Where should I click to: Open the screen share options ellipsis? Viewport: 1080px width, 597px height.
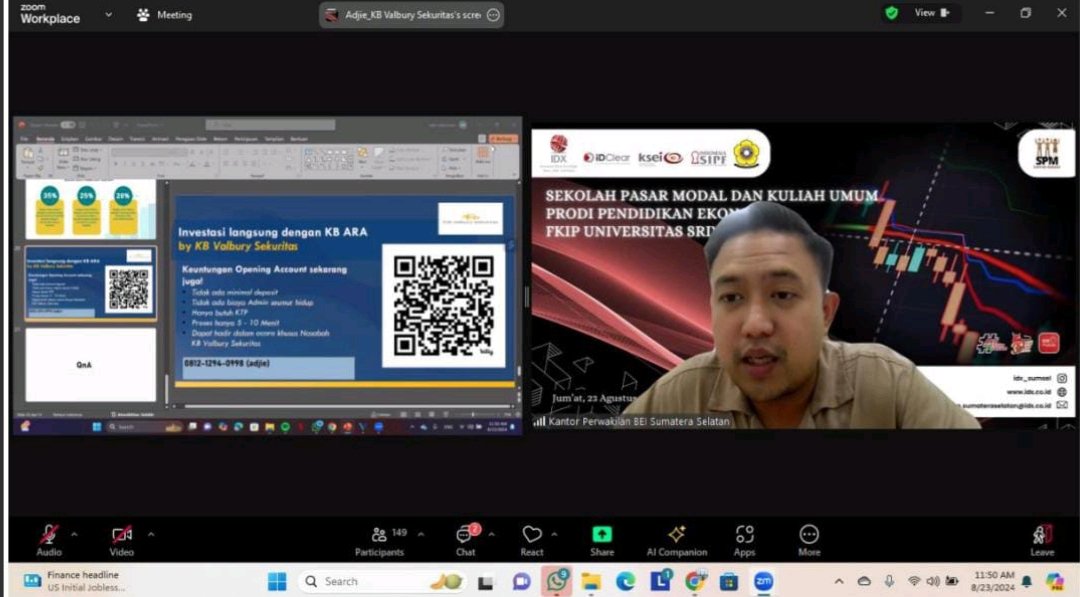(x=493, y=15)
